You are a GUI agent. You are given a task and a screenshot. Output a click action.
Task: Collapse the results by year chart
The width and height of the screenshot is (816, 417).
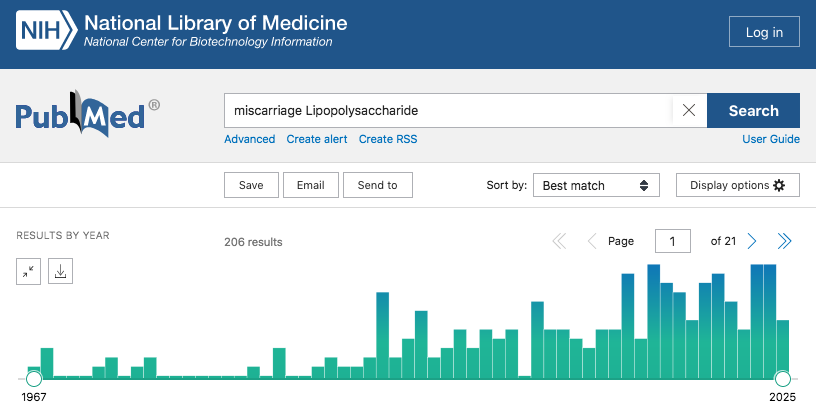(x=29, y=271)
